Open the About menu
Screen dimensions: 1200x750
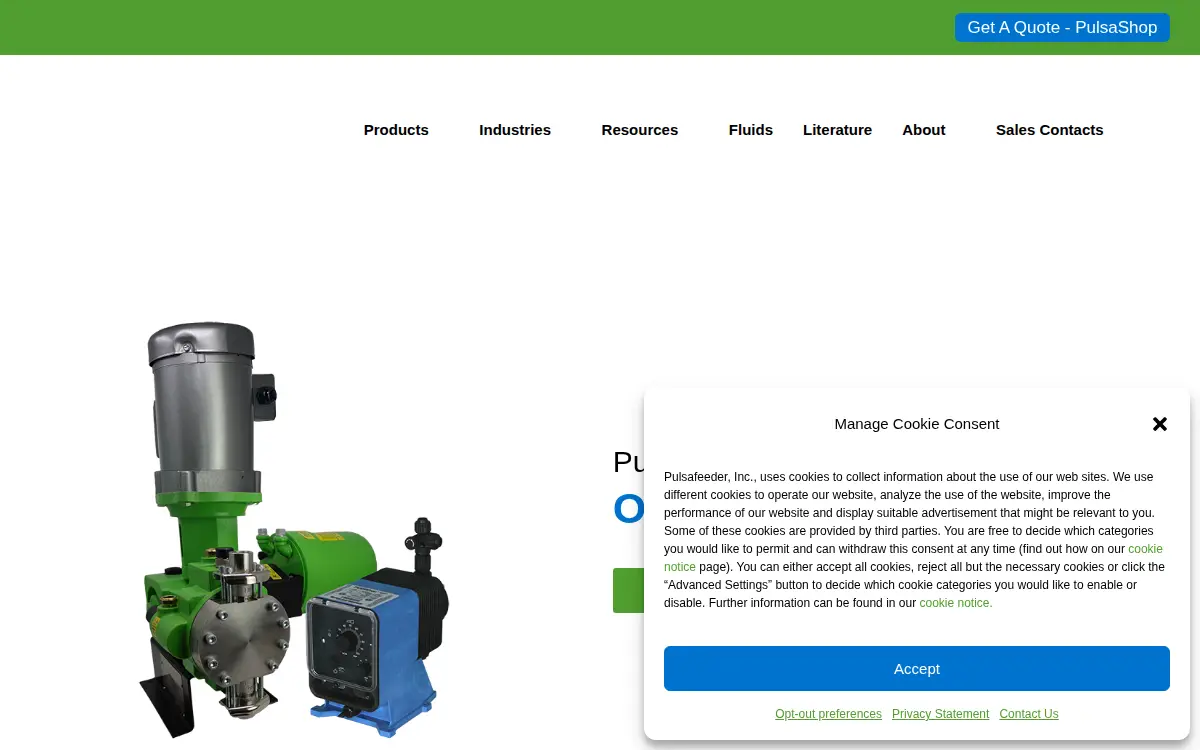(x=924, y=130)
